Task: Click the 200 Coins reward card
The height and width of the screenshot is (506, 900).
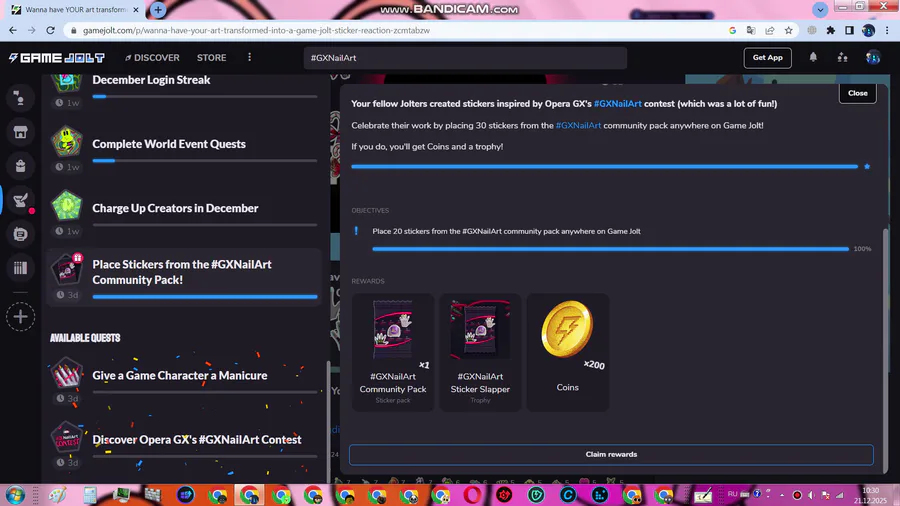Action: click(568, 352)
